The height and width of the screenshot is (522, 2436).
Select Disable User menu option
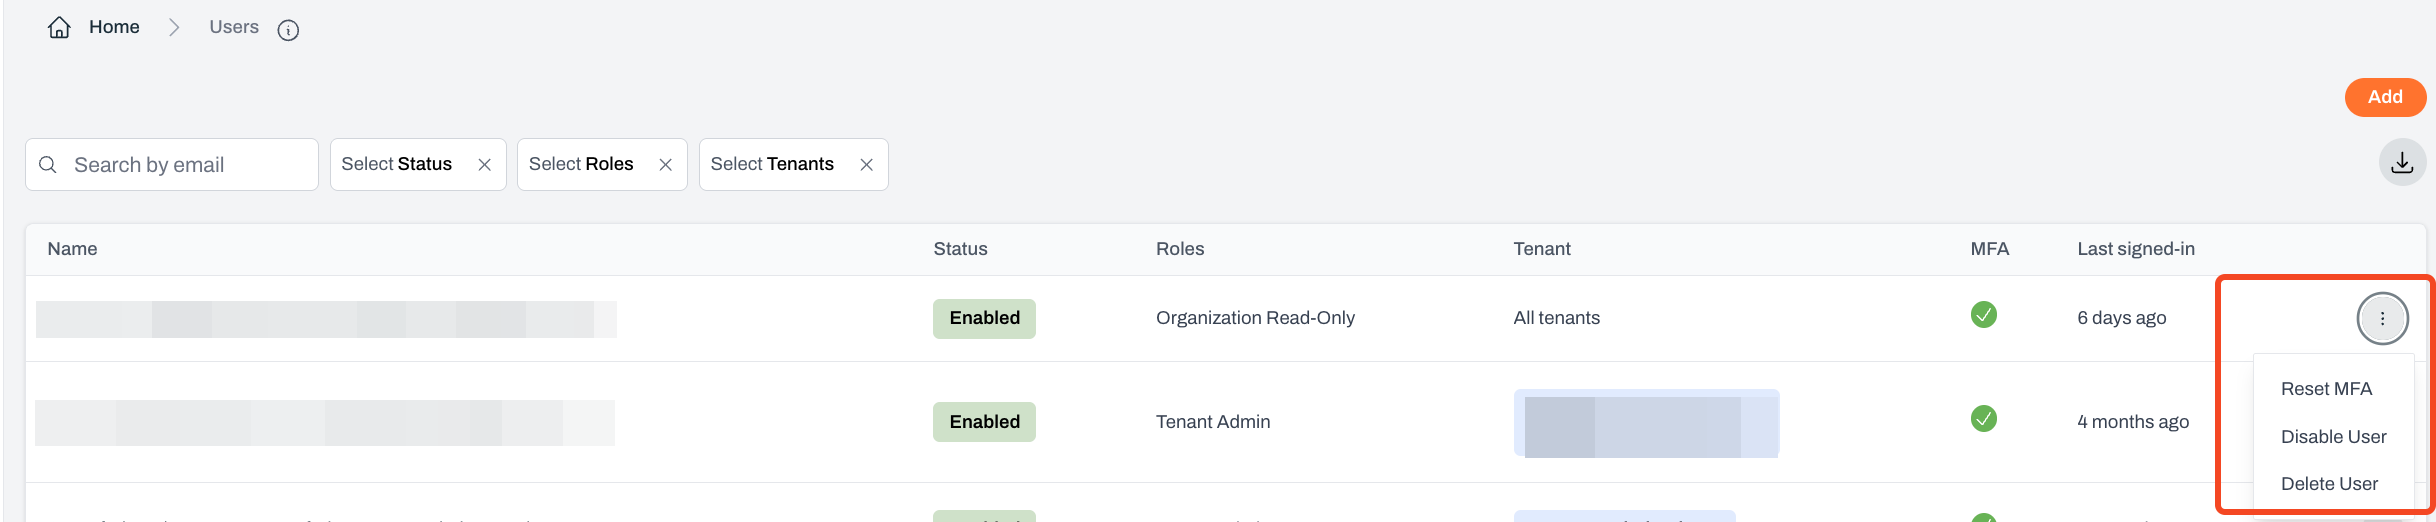2333,437
